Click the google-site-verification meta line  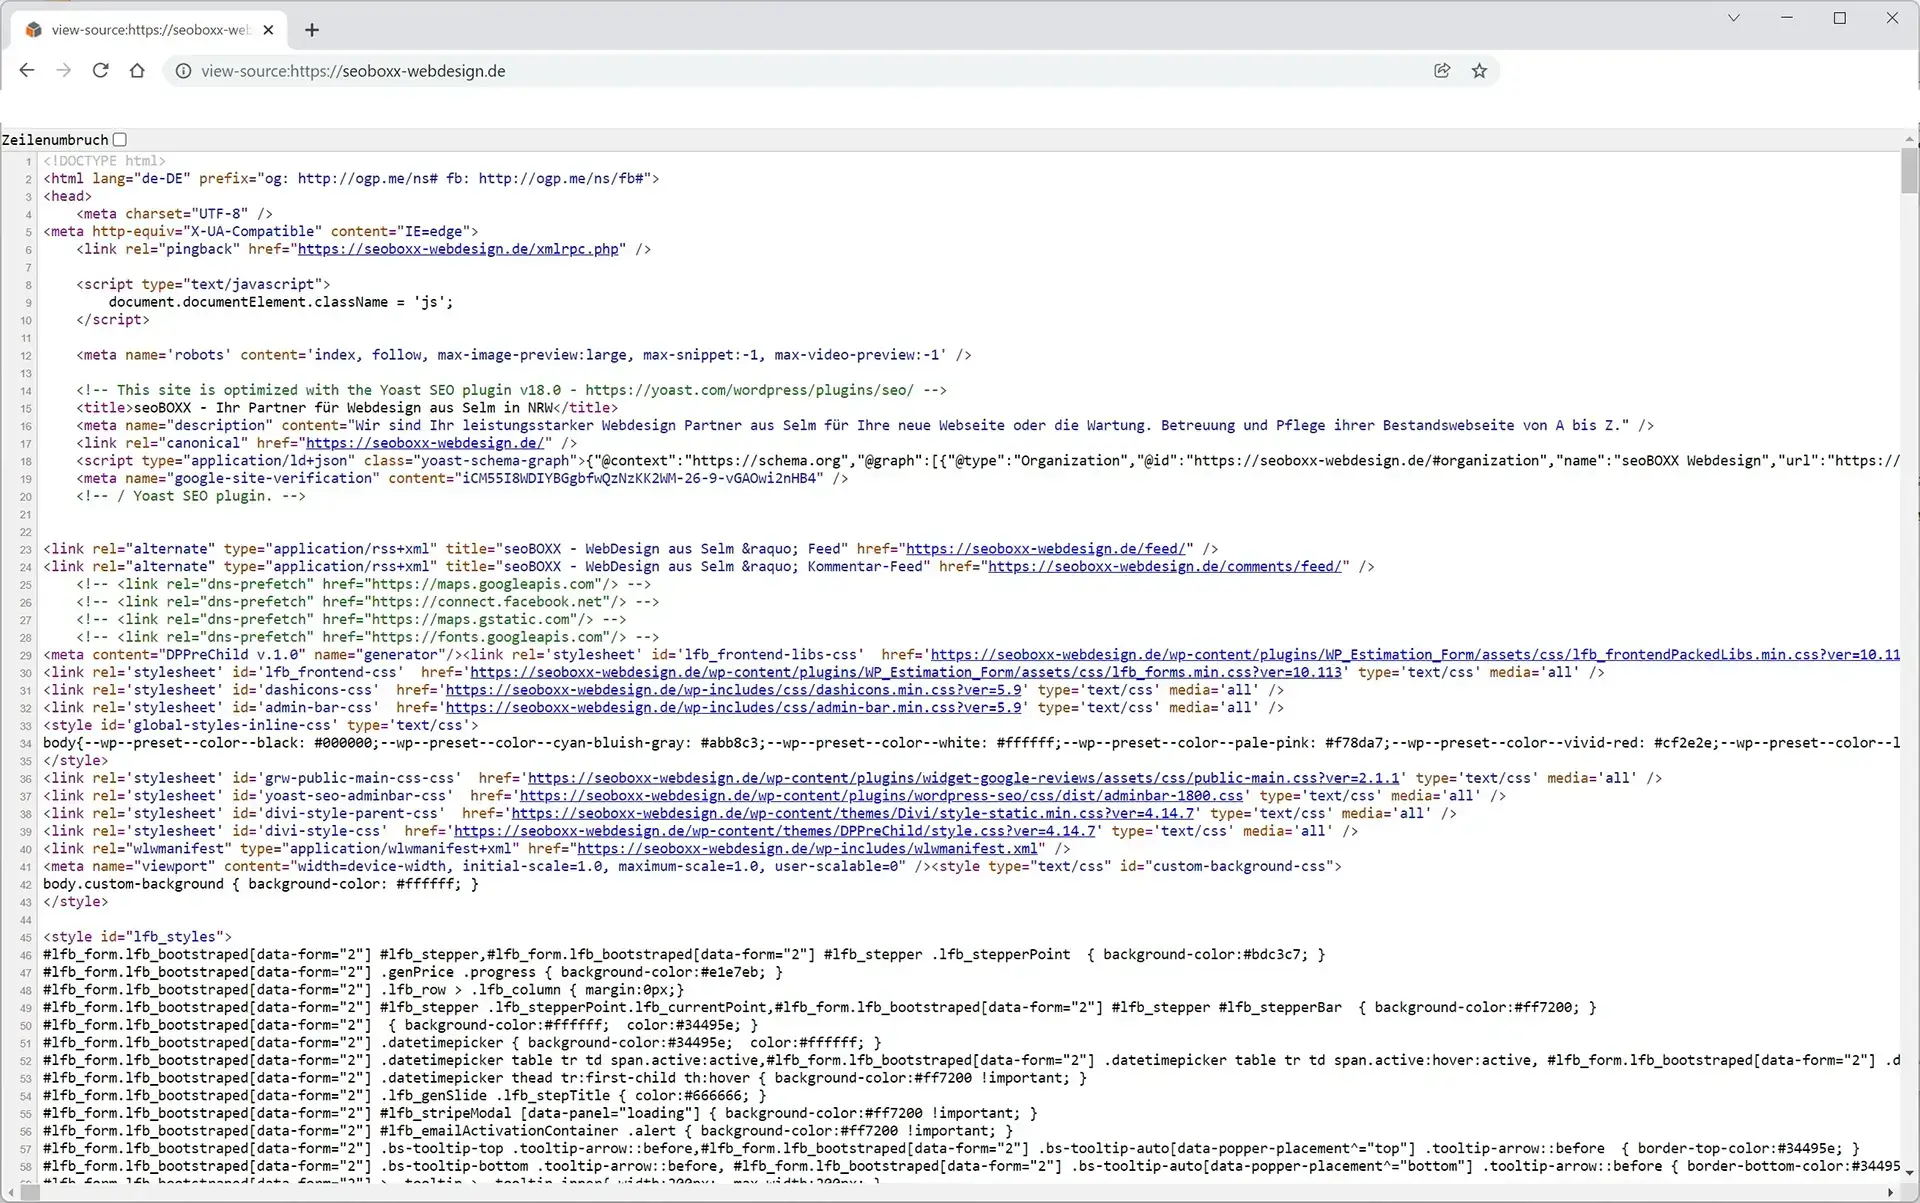(462, 478)
